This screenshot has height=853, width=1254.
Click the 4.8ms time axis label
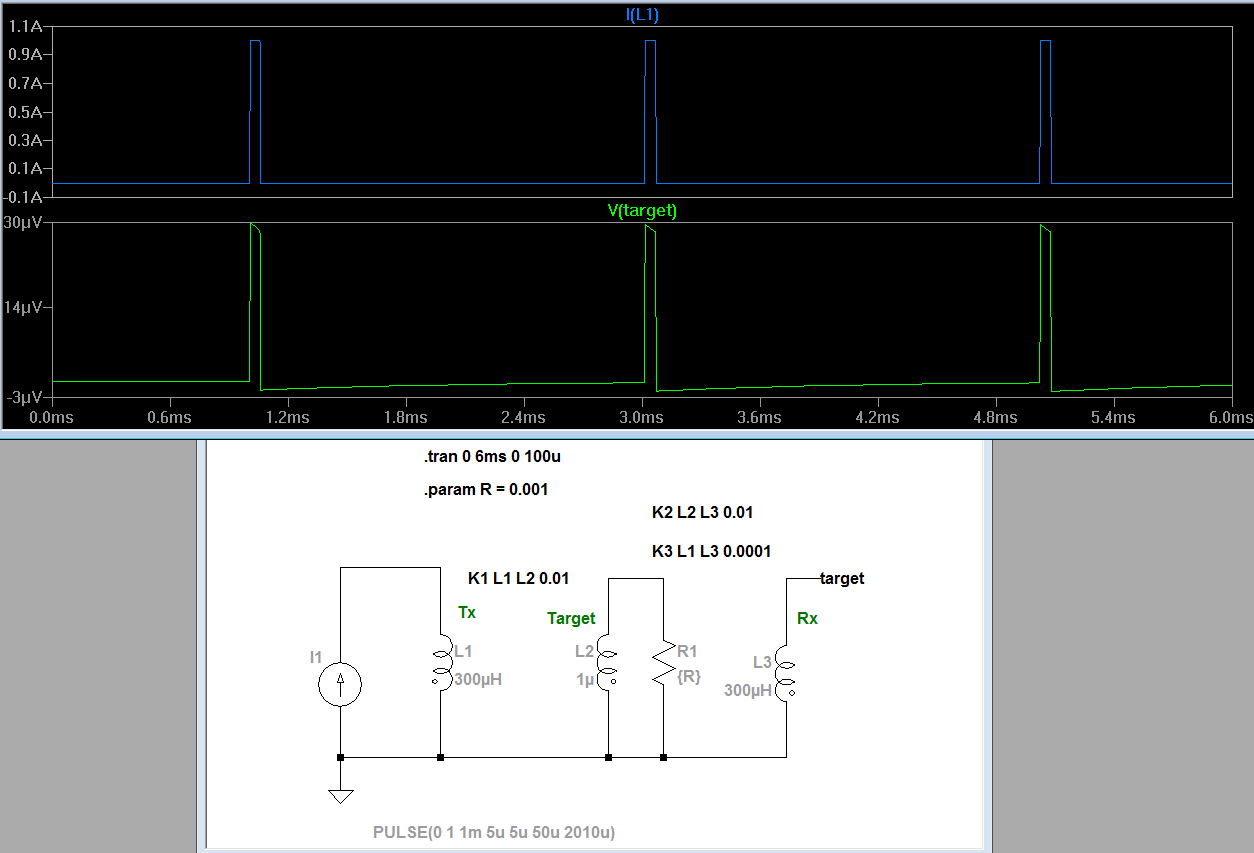995,417
